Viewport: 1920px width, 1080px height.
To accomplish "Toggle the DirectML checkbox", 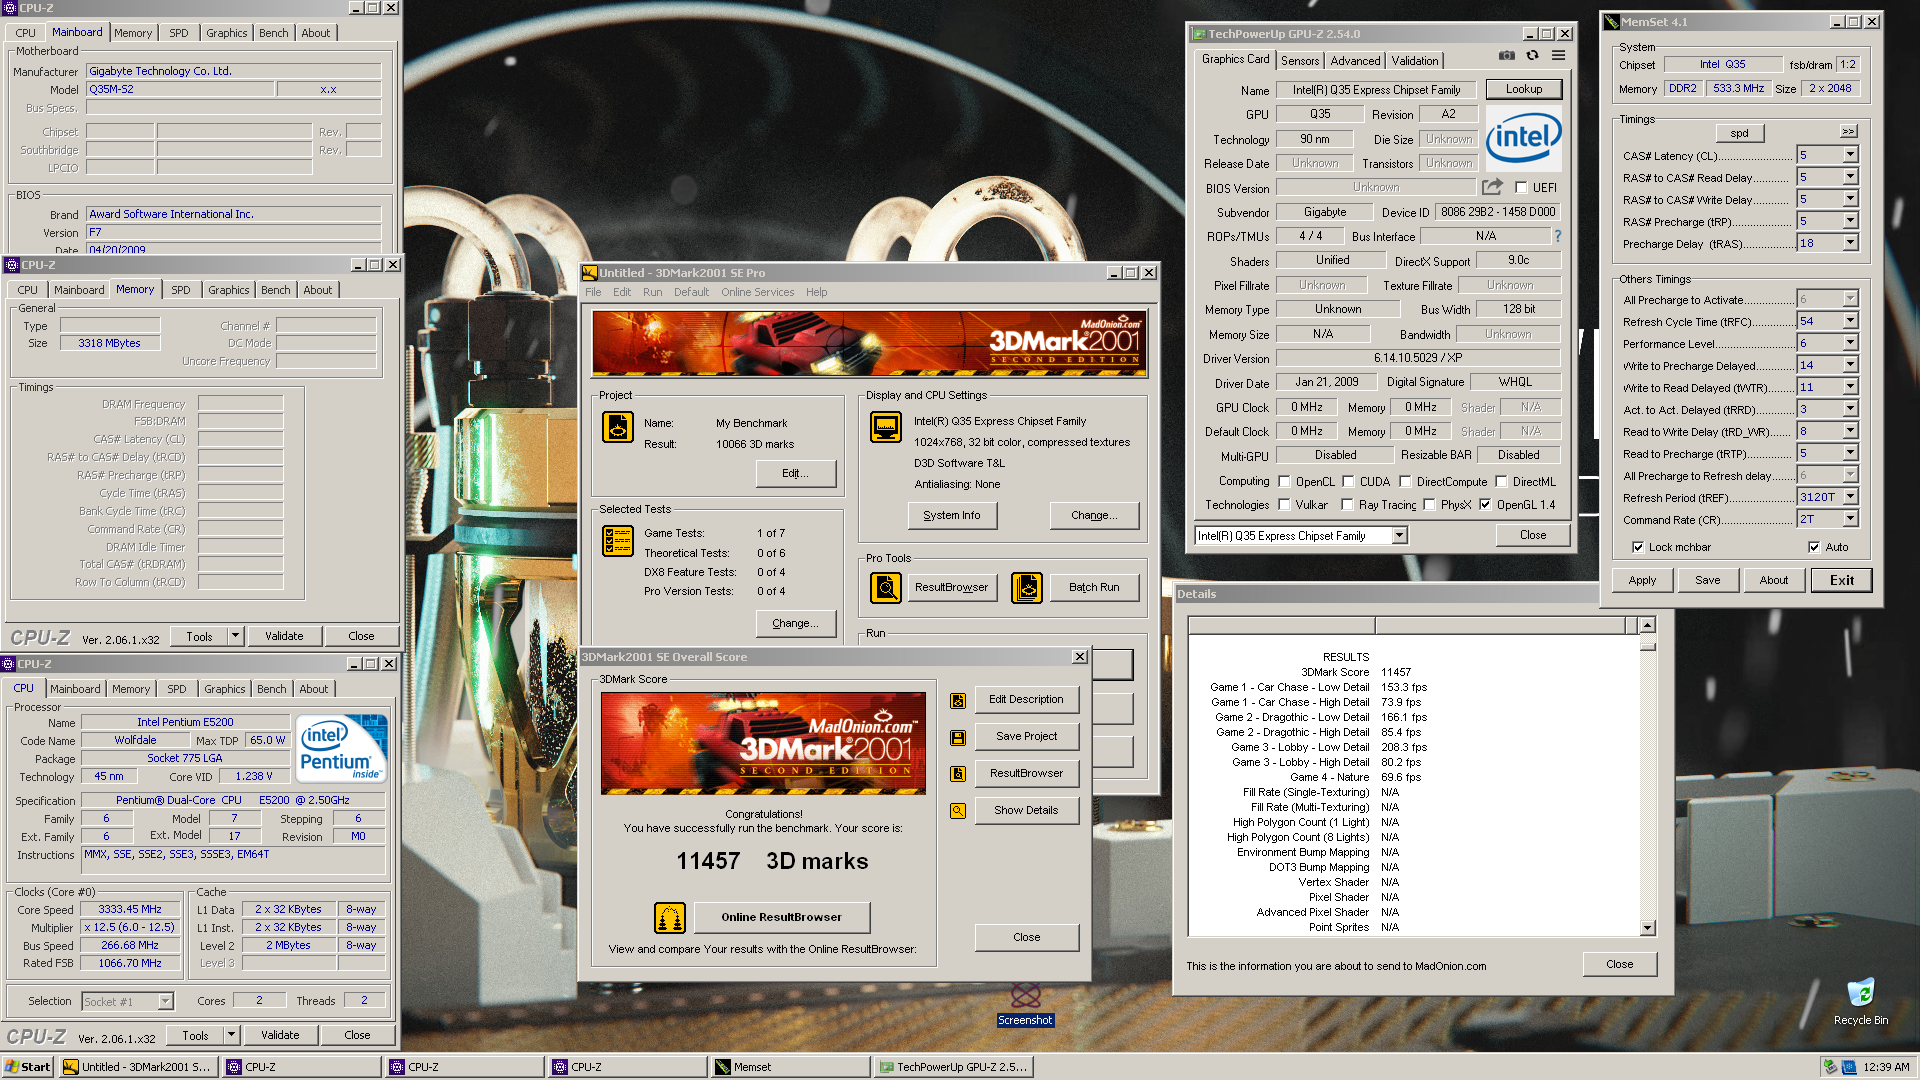I will pyautogui.click(x=1501, y=482).
